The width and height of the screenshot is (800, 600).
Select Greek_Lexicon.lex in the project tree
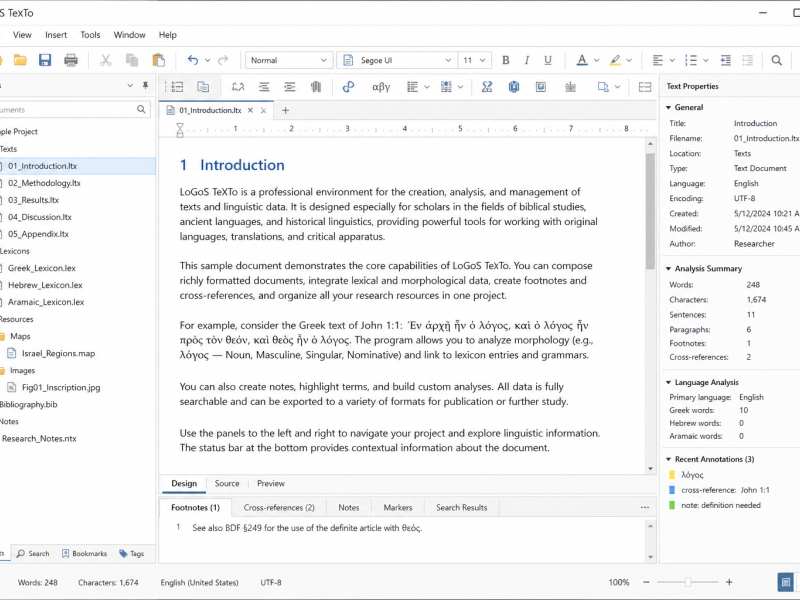[42, 268]
